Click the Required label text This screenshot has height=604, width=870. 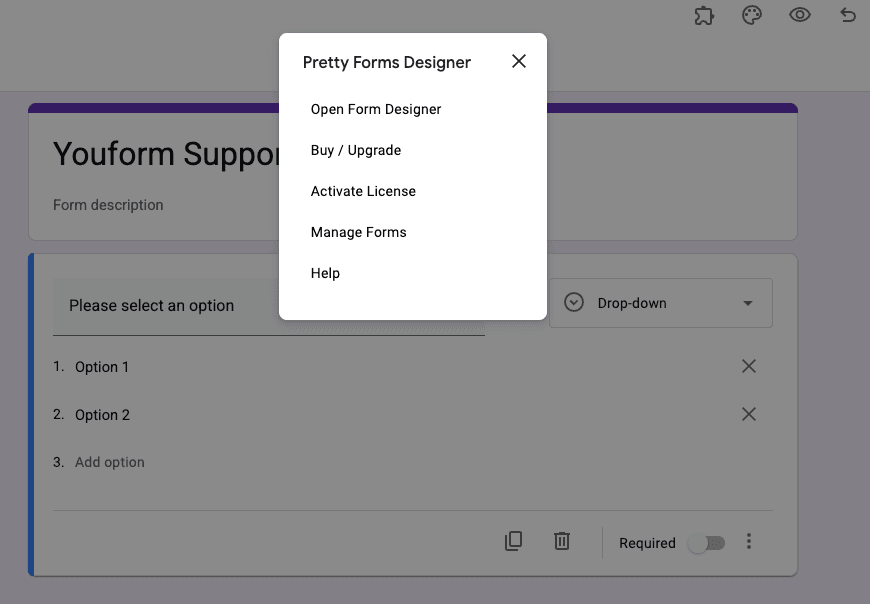(648, 543)
